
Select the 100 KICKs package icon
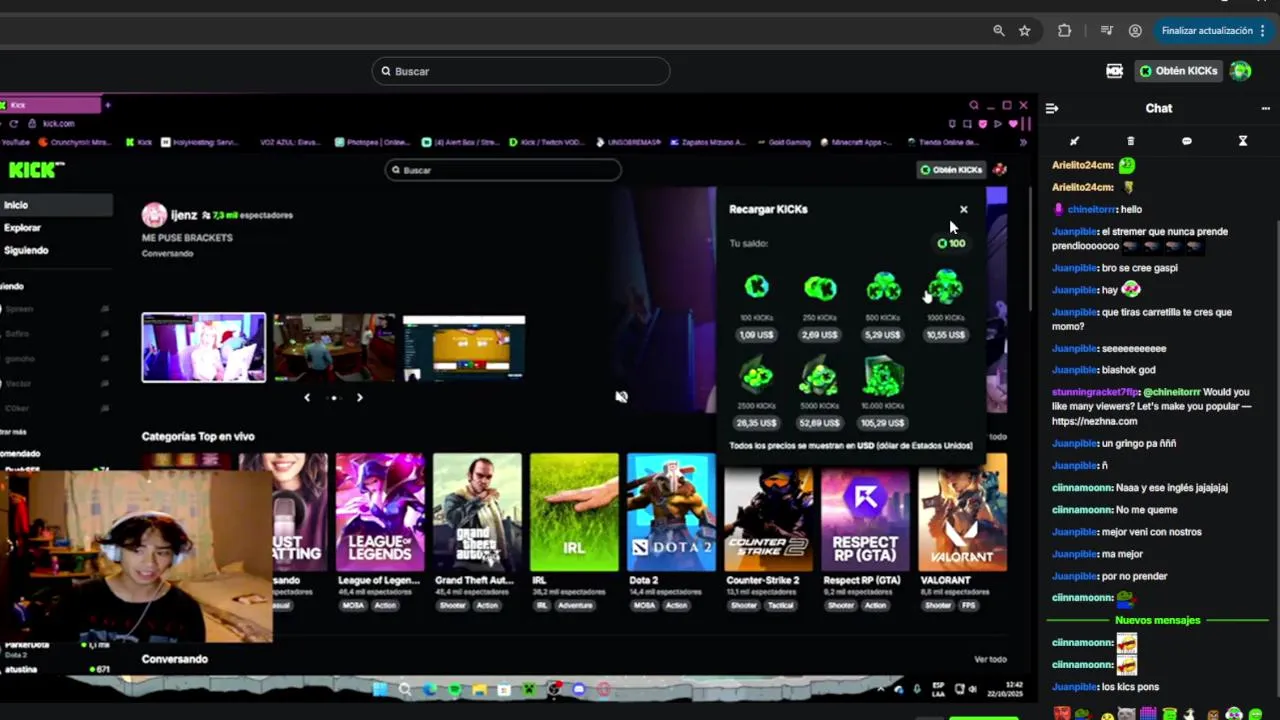click(x=757, y=288)
